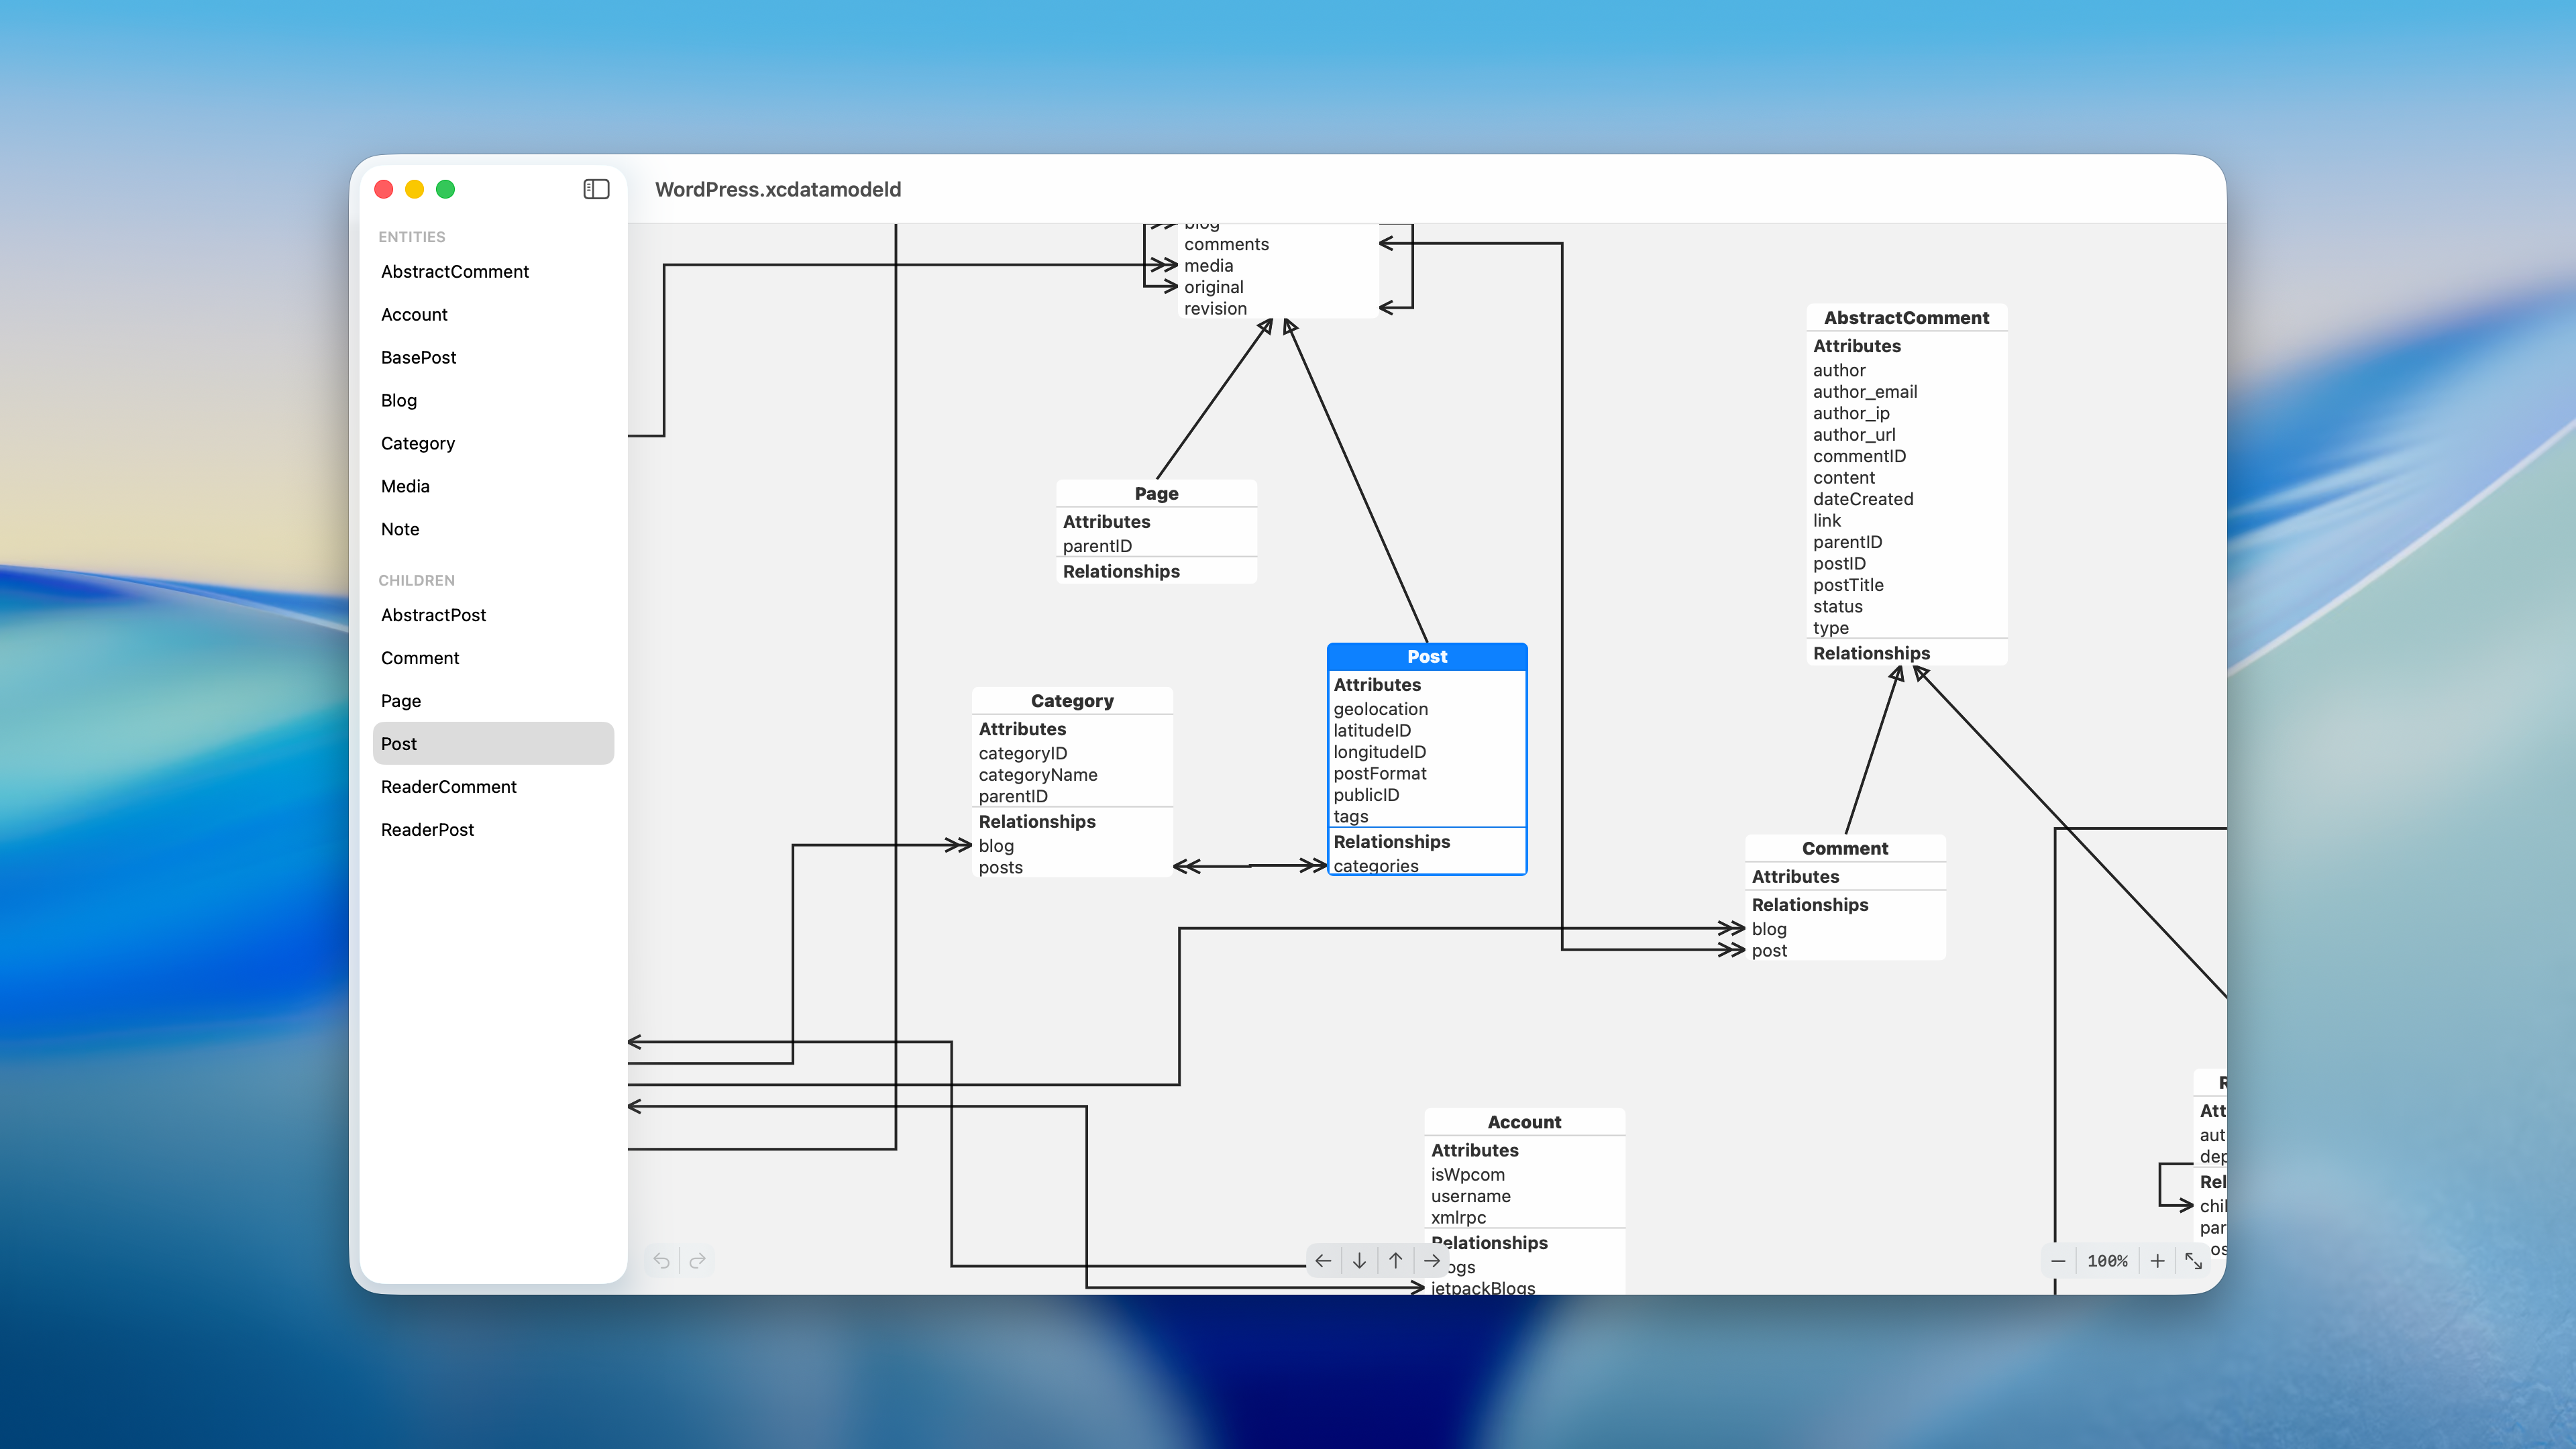
Task: Select Media in the sidebar
Action: (x=493, y=486)
